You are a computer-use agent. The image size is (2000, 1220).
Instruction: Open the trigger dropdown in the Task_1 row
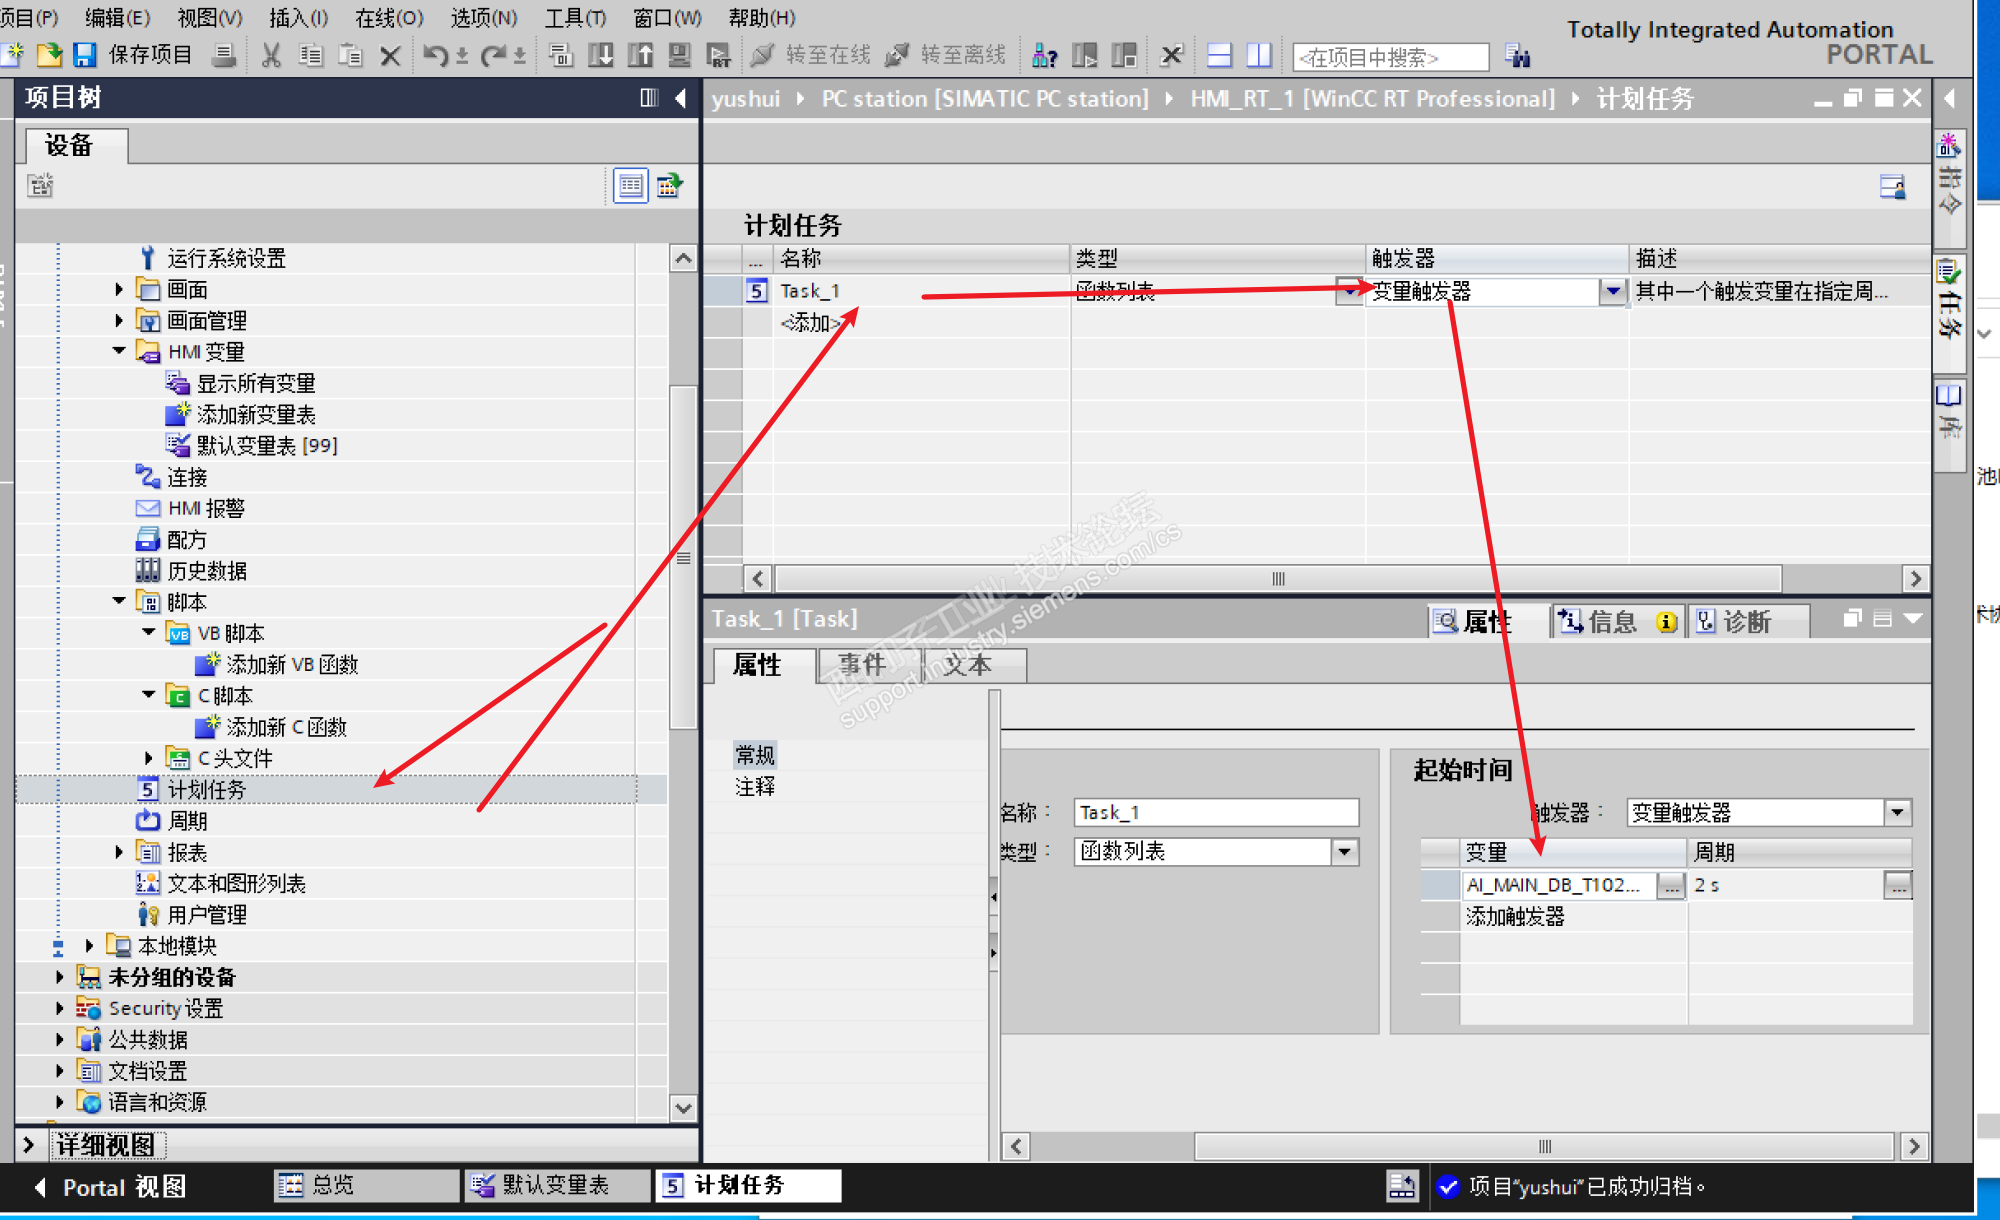coord(1612,291)
